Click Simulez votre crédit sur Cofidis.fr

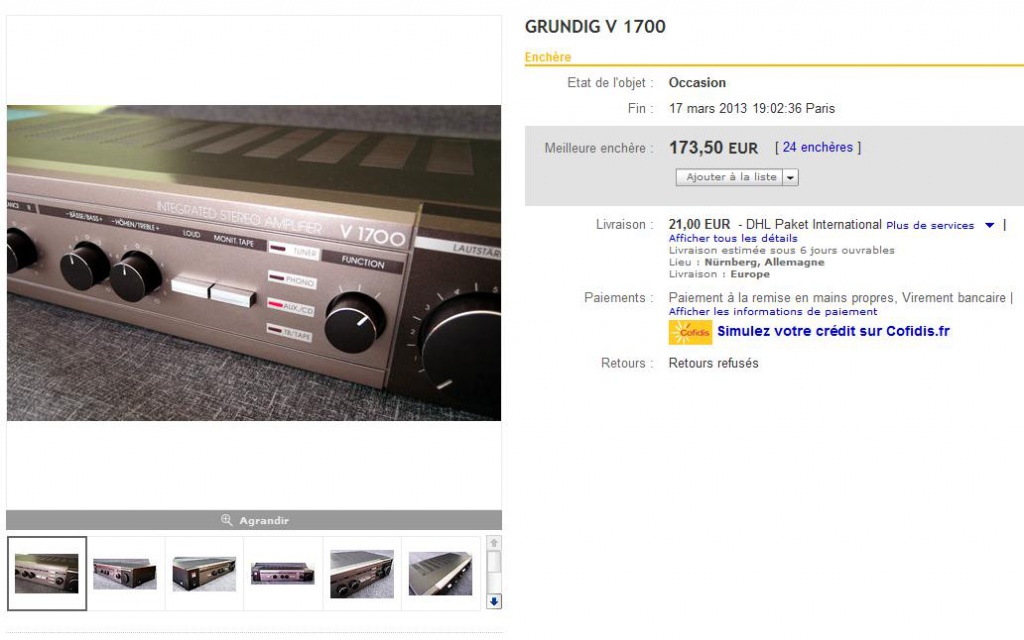[833, 331]
